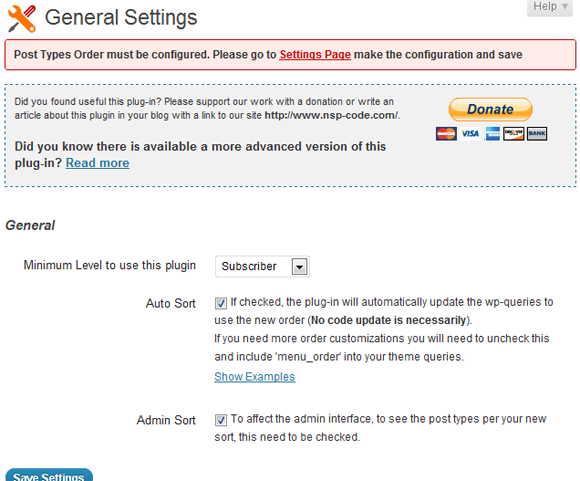The image size is (580, 481).
Task: Click the dropdown arrow beside Subscriber
Action: (x=300, y=266)
